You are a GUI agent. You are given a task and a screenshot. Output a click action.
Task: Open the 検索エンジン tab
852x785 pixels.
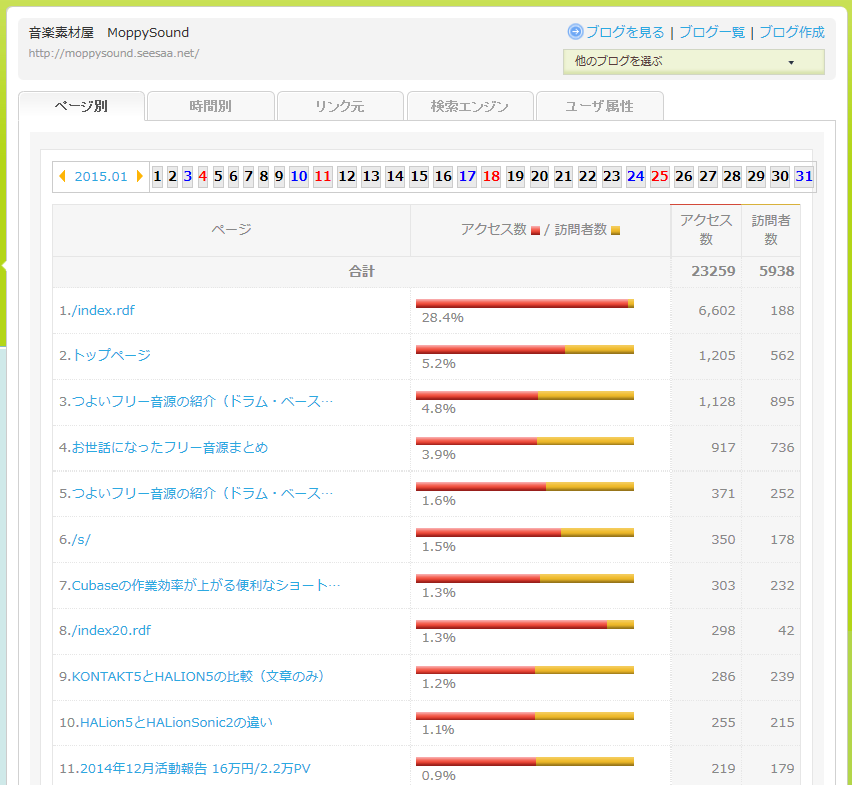tap(470, 106)
